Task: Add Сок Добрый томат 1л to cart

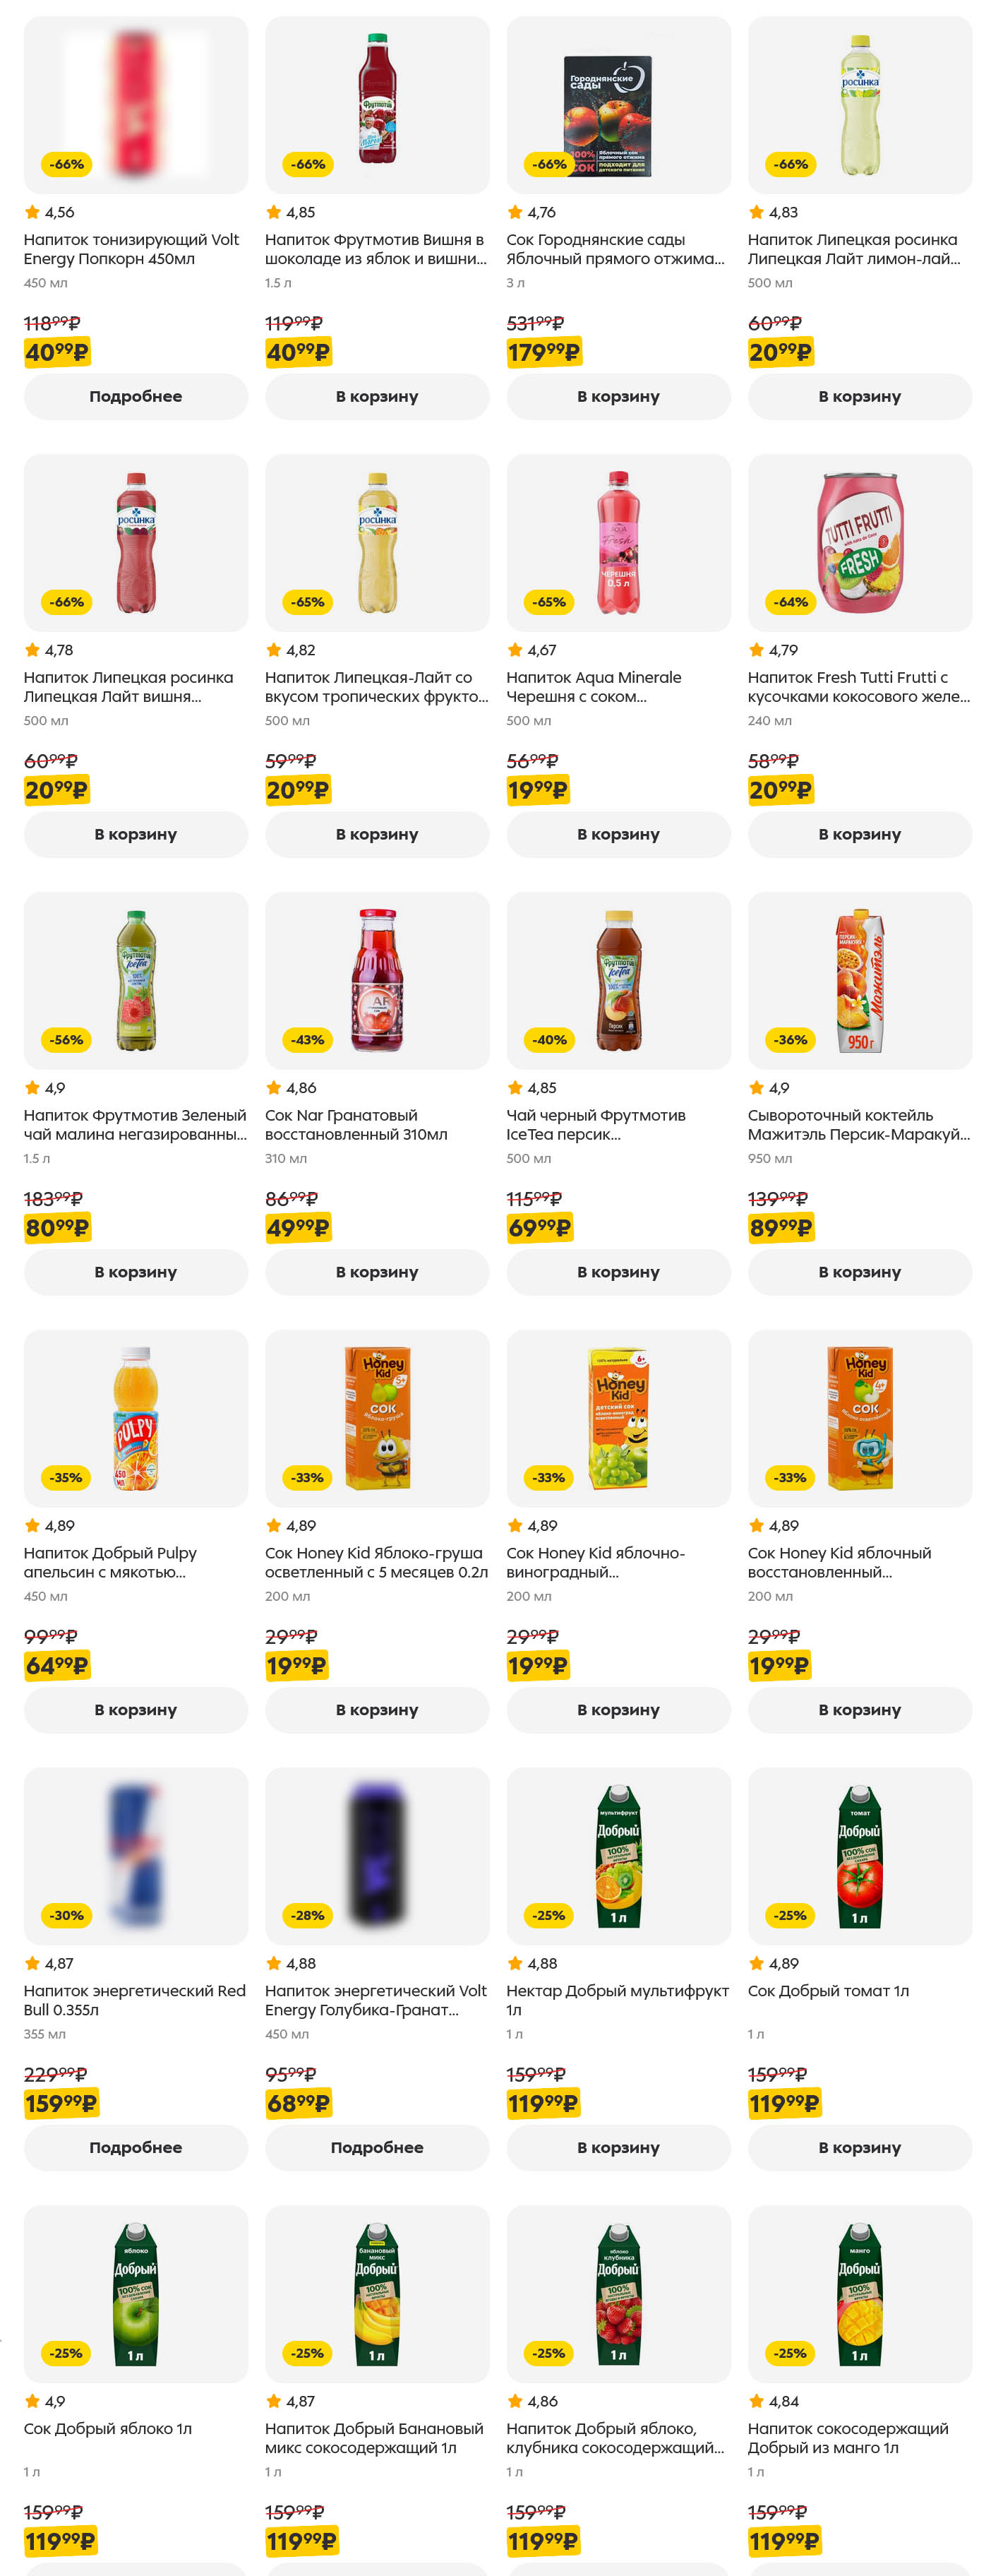Action: point(859,2147)
